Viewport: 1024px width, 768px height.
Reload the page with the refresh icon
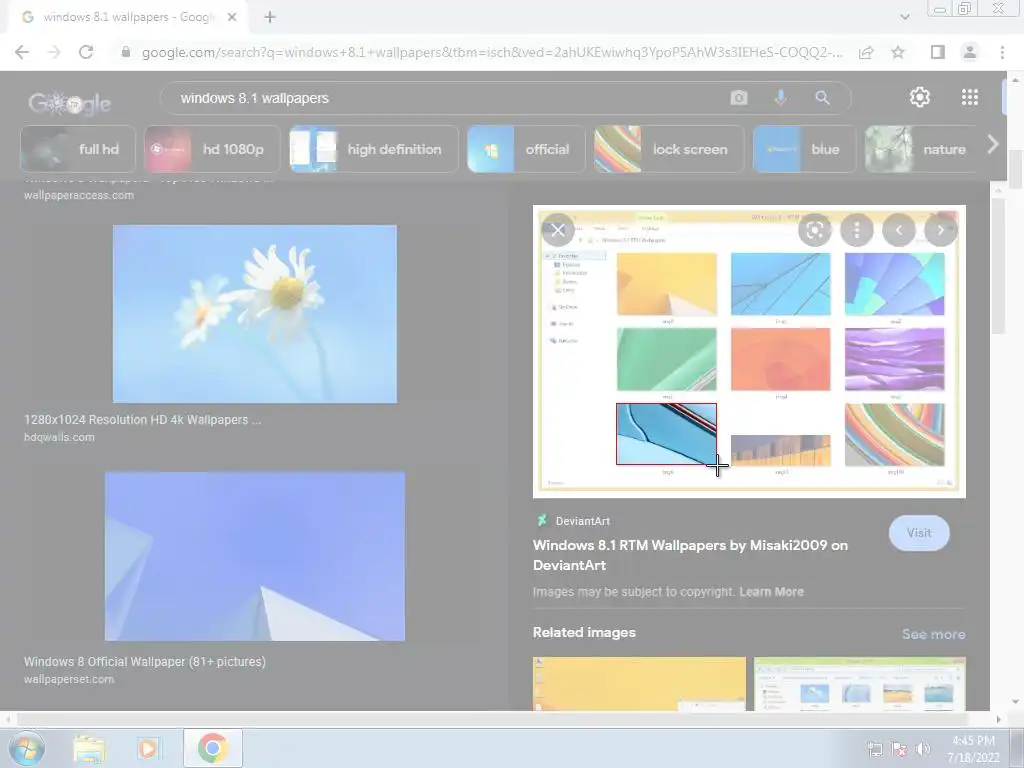pos(86,52)
